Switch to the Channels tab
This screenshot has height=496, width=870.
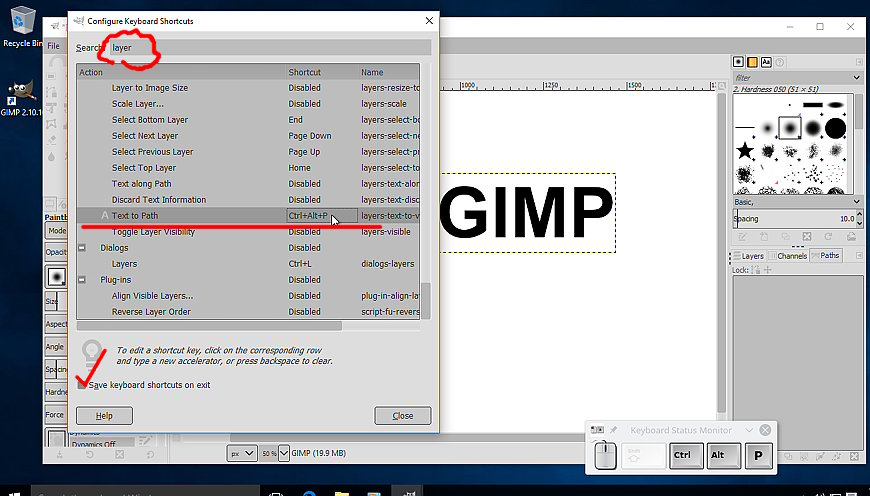coord(788,256)
